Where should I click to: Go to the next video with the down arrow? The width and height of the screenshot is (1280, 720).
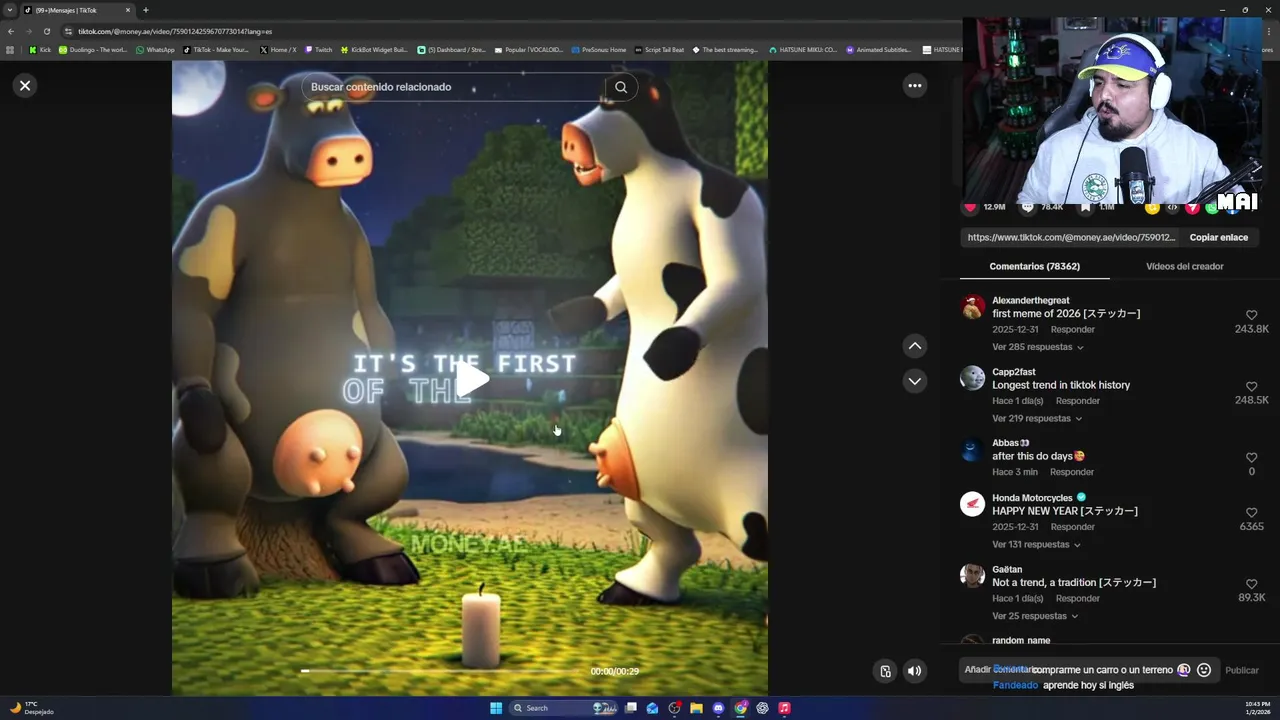914,381
